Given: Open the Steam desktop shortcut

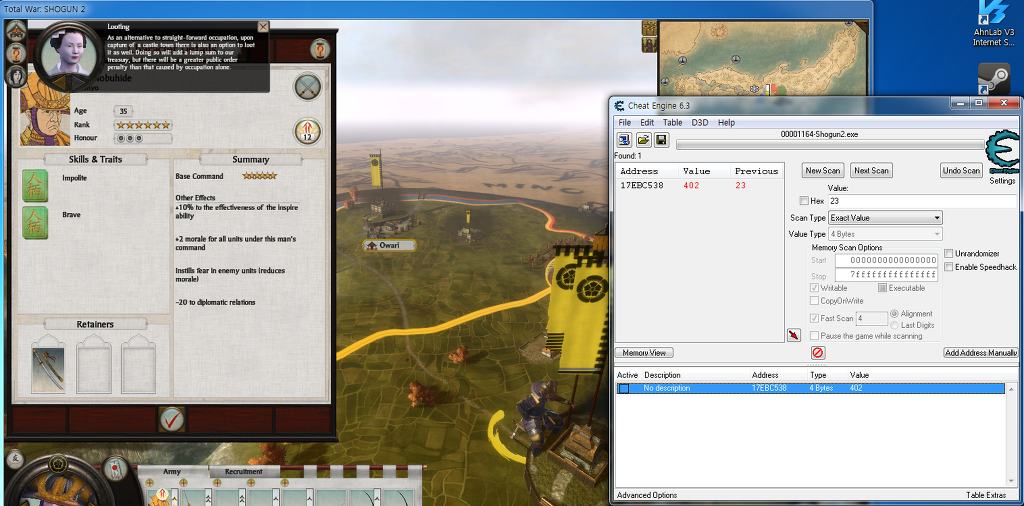Looking at the screenshot, I should tap(994, 79).
